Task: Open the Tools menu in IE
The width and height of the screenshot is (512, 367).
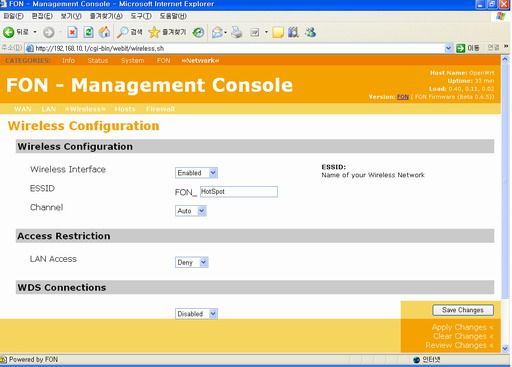Action: [x=141, y=16]
